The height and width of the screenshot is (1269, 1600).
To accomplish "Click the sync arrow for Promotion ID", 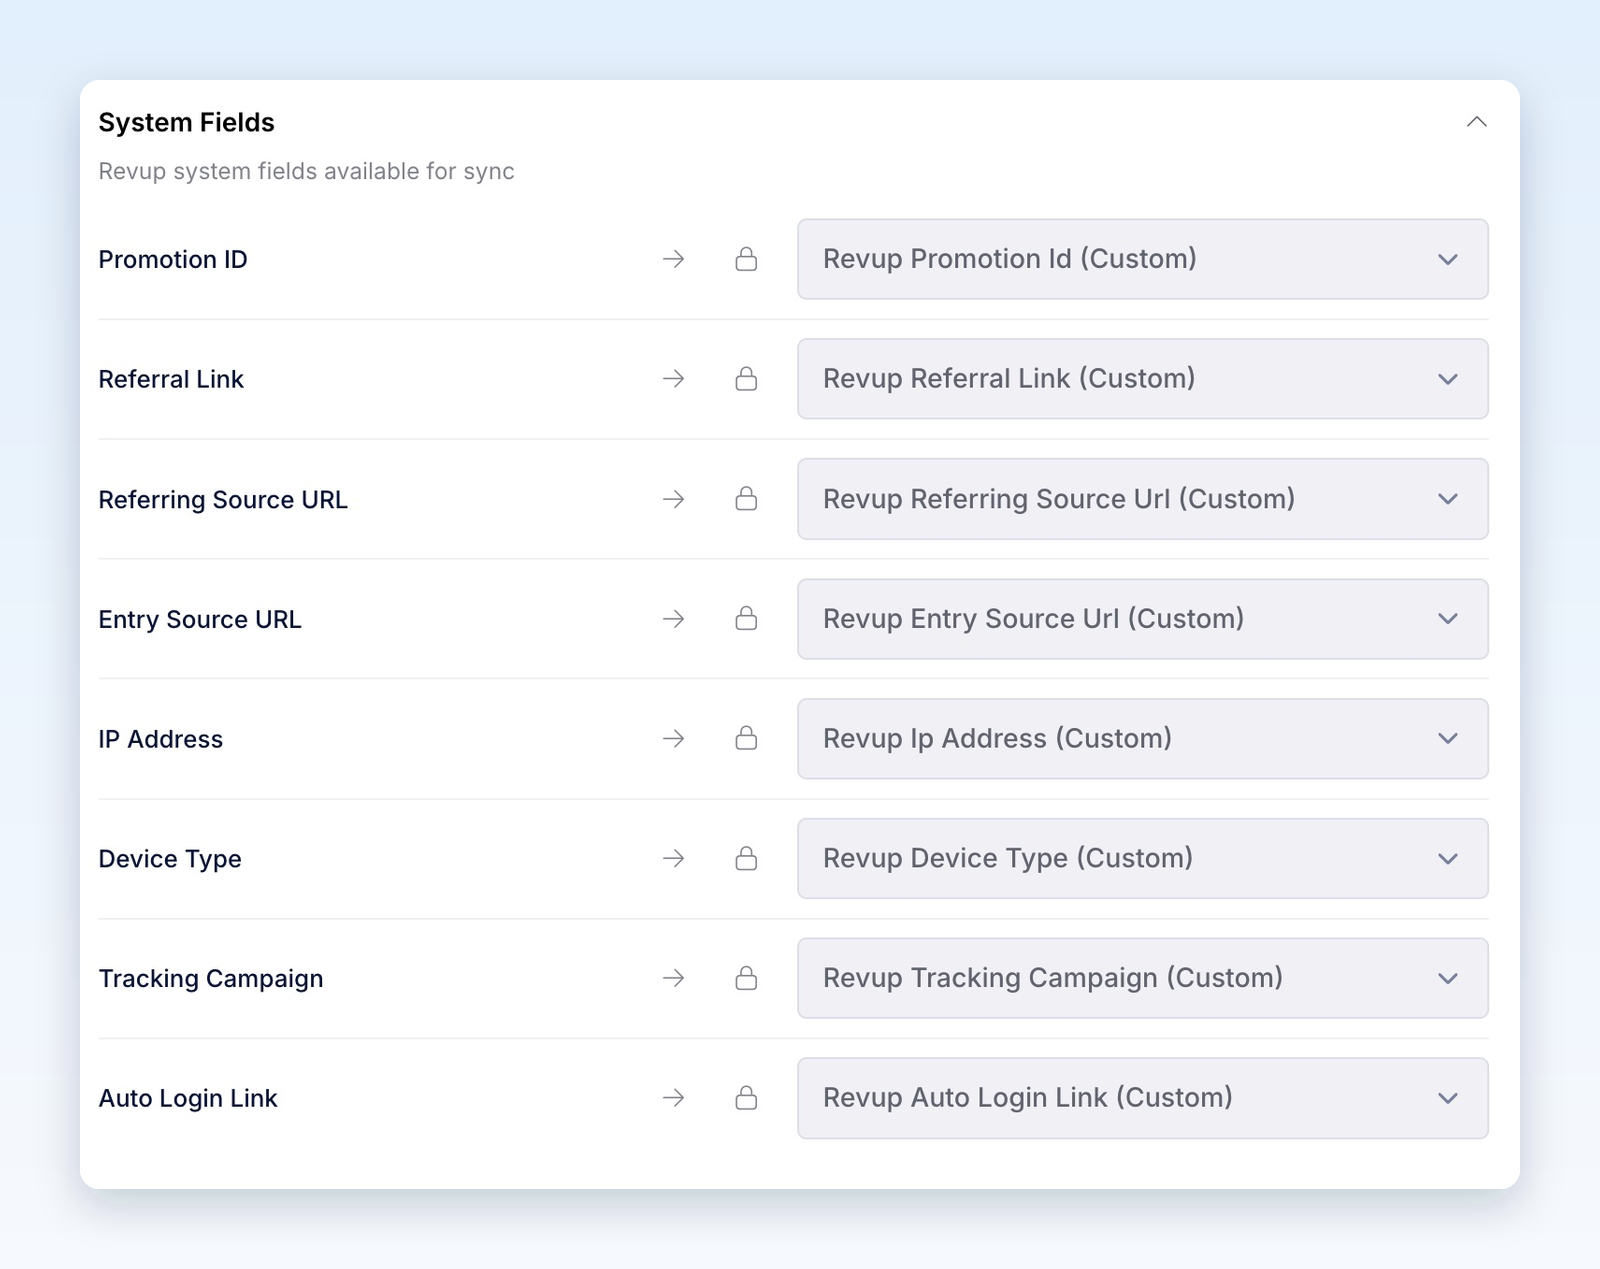I will click(x=674, y=259).
